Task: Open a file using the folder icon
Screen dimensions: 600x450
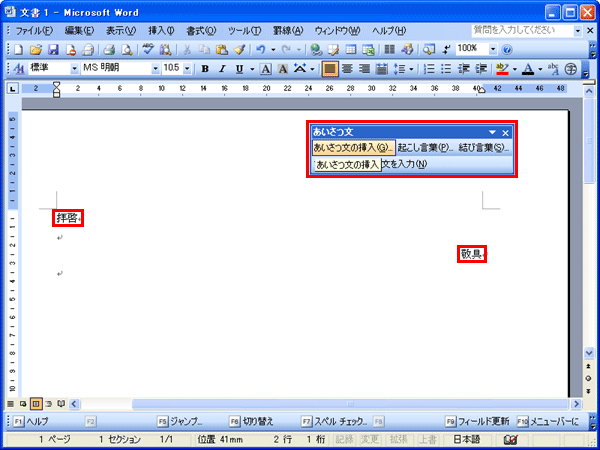Action: [x=36, y=49]
